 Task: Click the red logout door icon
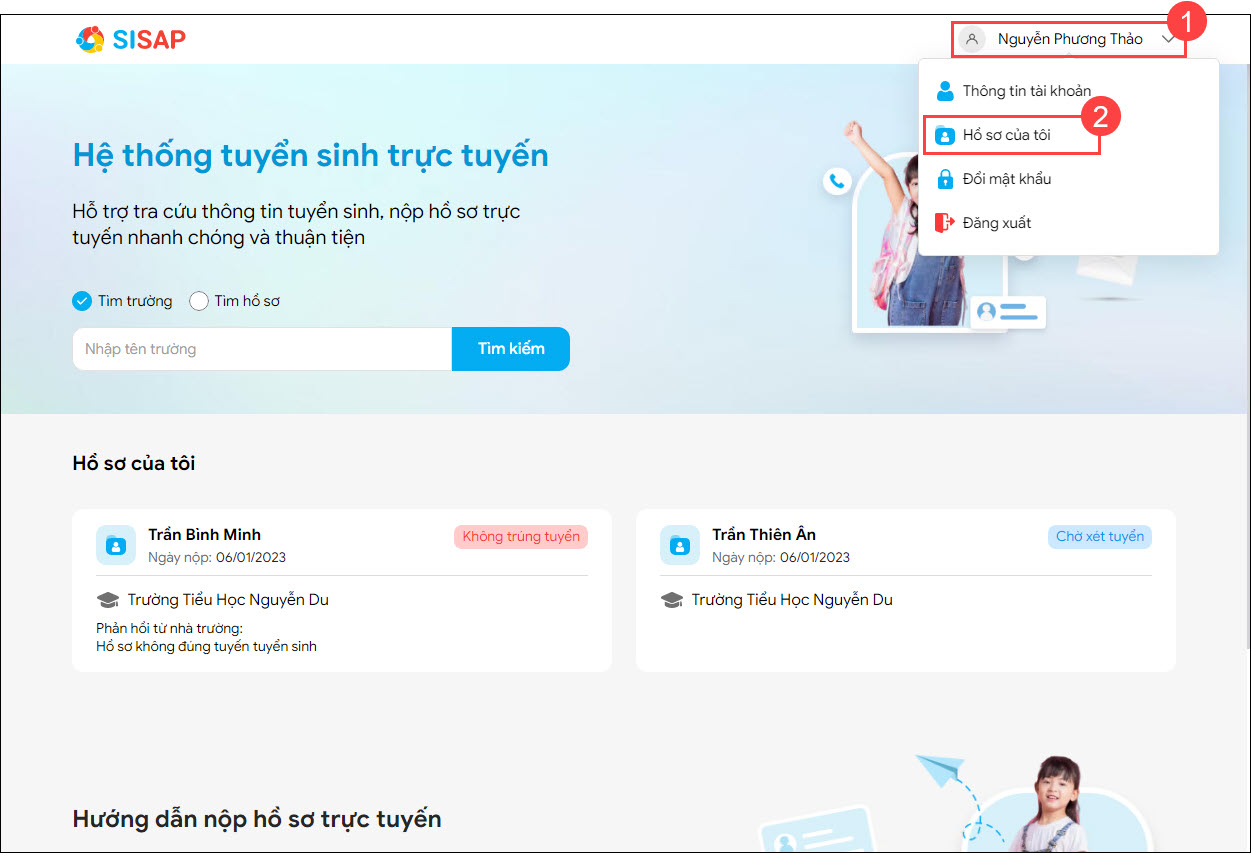tap(945, 223)
